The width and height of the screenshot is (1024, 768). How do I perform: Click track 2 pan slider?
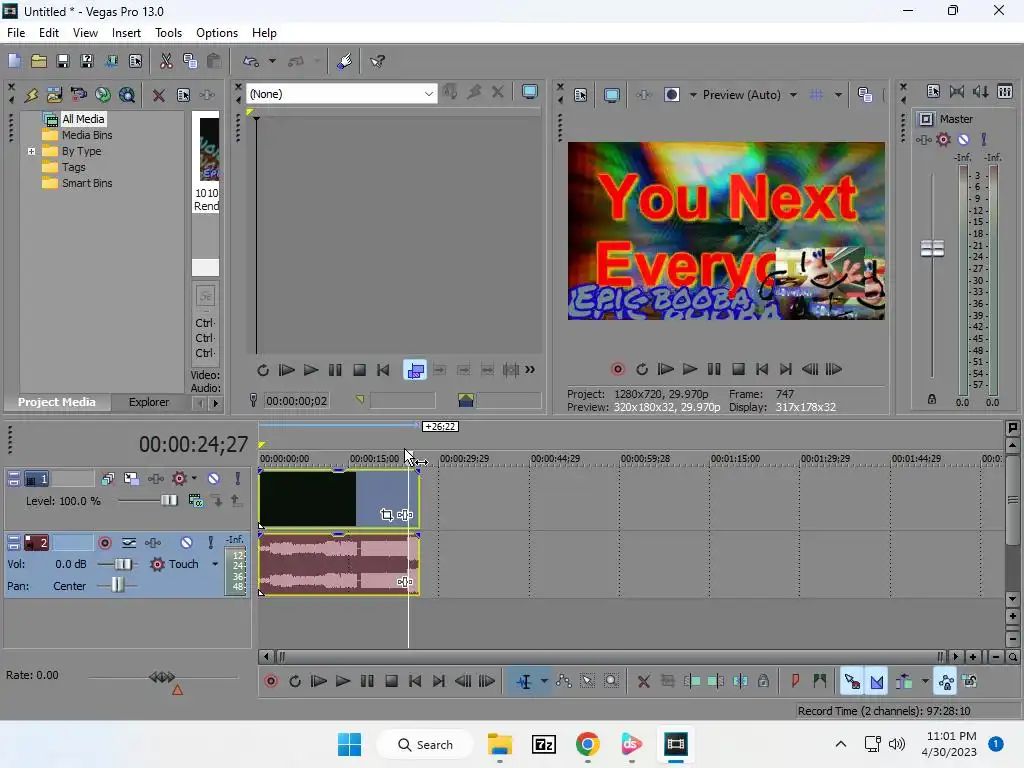click(x=117, y=586)
